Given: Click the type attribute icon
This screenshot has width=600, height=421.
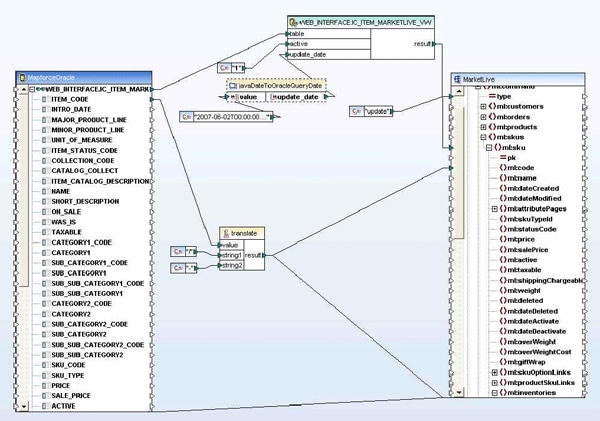Looking at the screenshot, I should 492,96.
